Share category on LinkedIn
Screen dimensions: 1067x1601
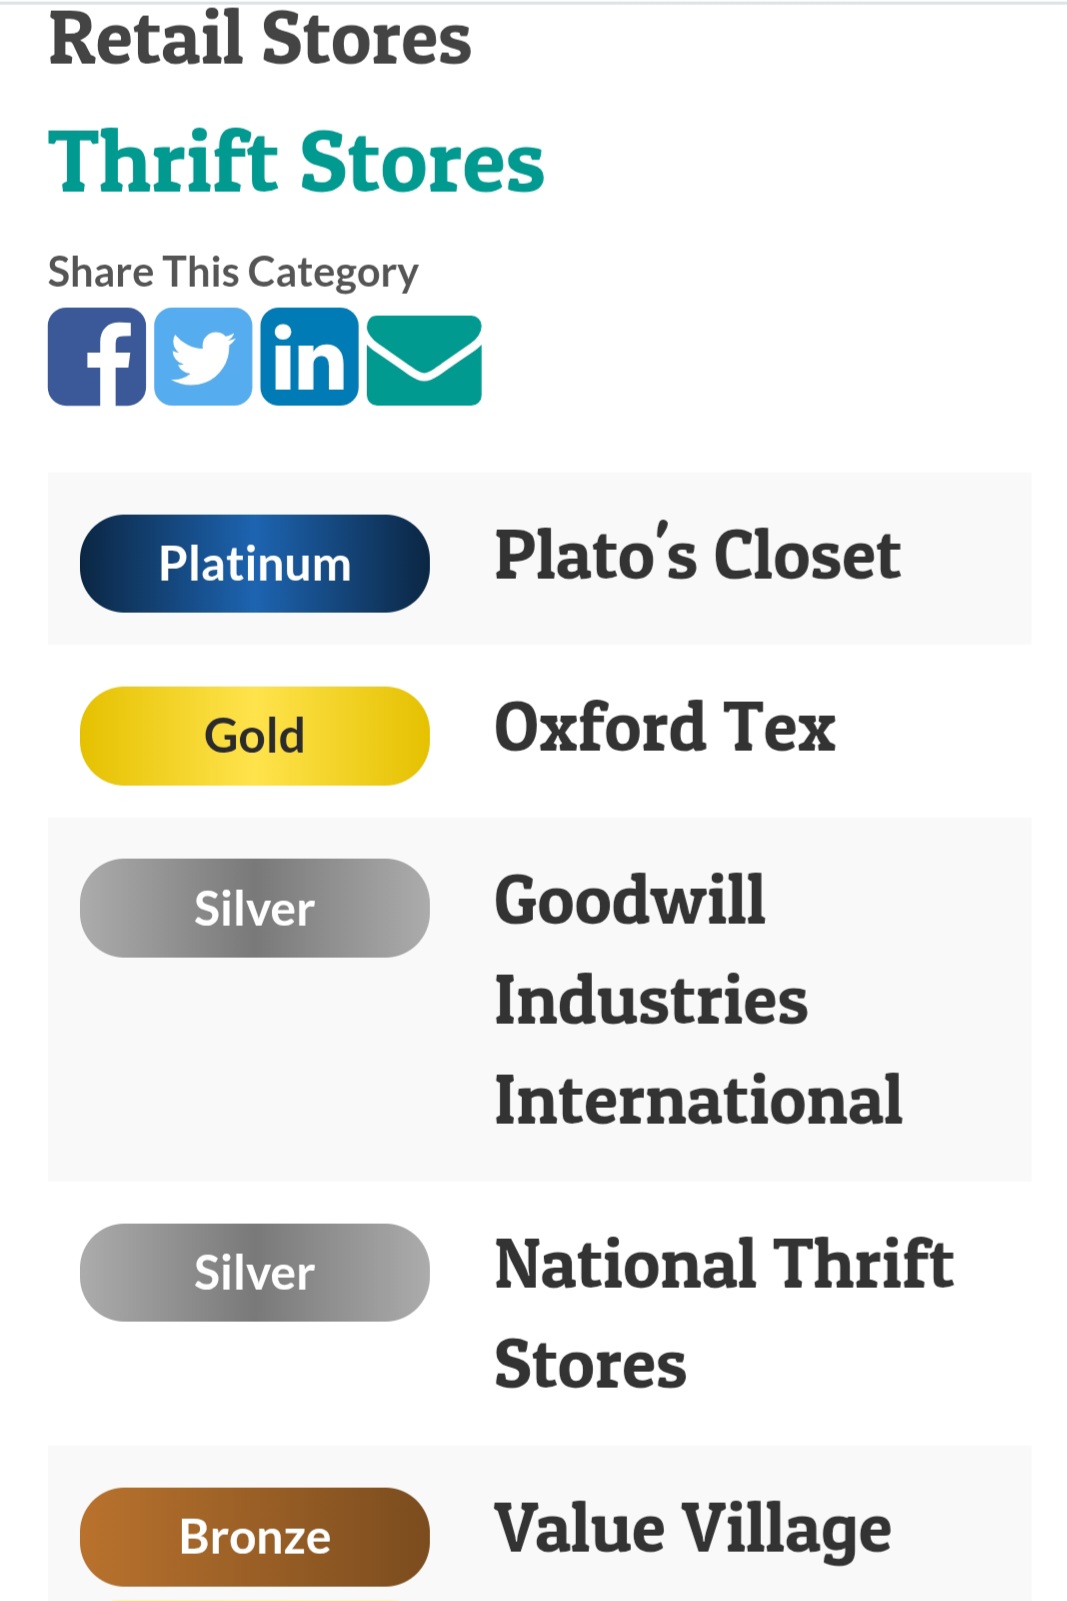coord(309,357)
